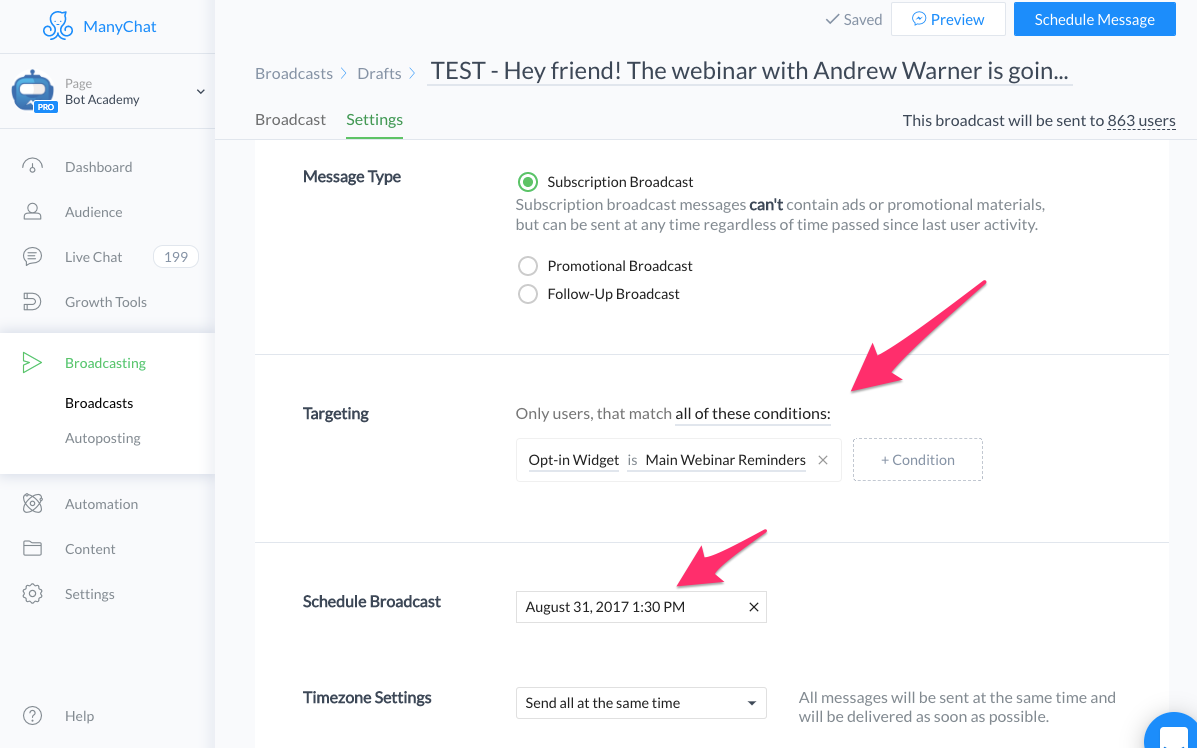The image size is (1197, 748).
Task: Open the Live Chat bubble icon
Action: coord(33,257)
